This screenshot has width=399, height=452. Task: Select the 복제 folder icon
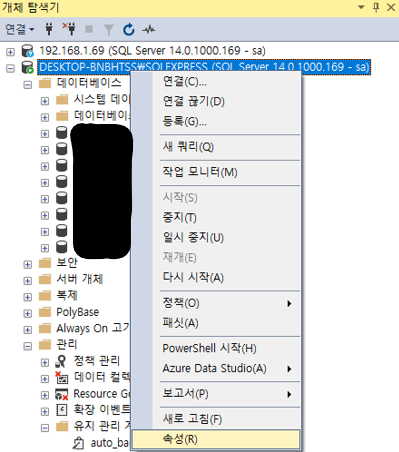click(x=45, y=295)
